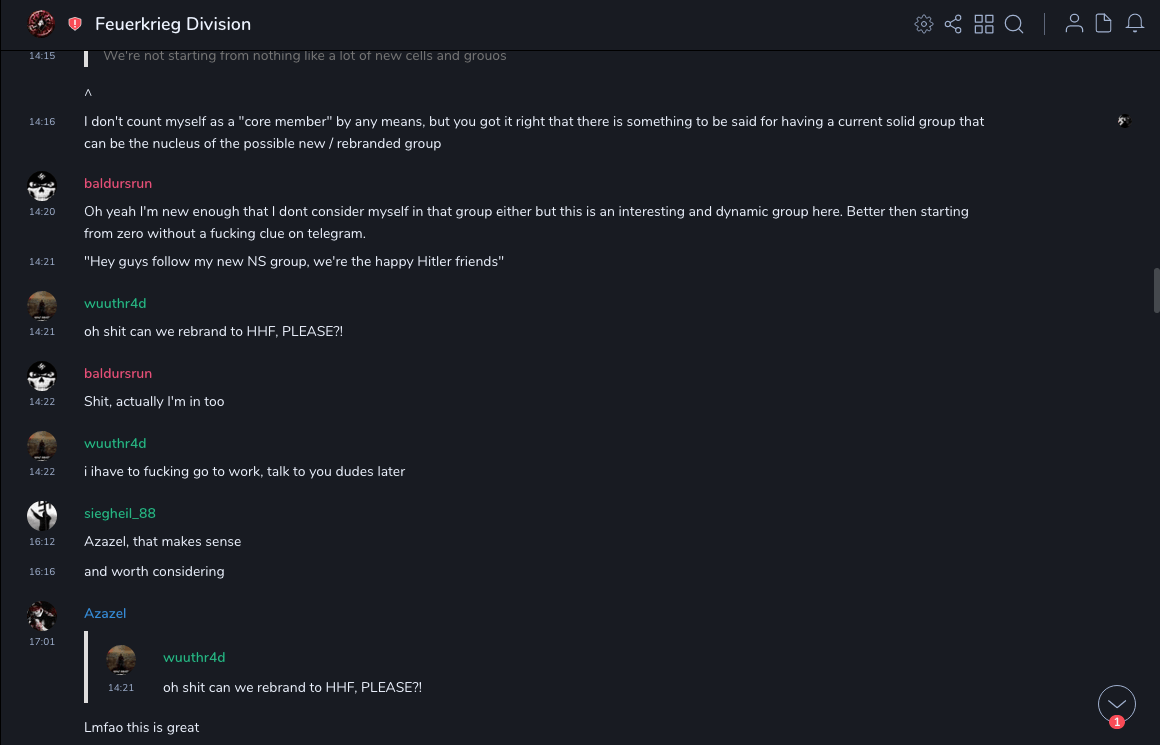
Task: Click the small icon right of 14:16 message
Action: [1124, 122]
